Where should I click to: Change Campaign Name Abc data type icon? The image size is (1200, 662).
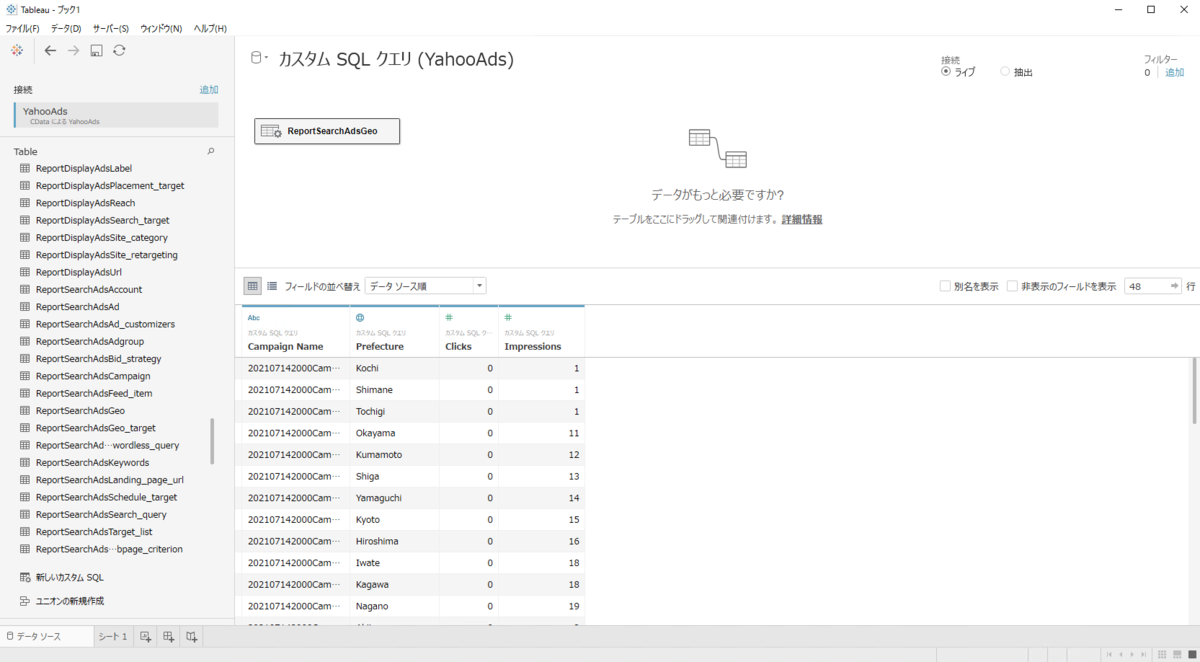[x=254, y=317]
